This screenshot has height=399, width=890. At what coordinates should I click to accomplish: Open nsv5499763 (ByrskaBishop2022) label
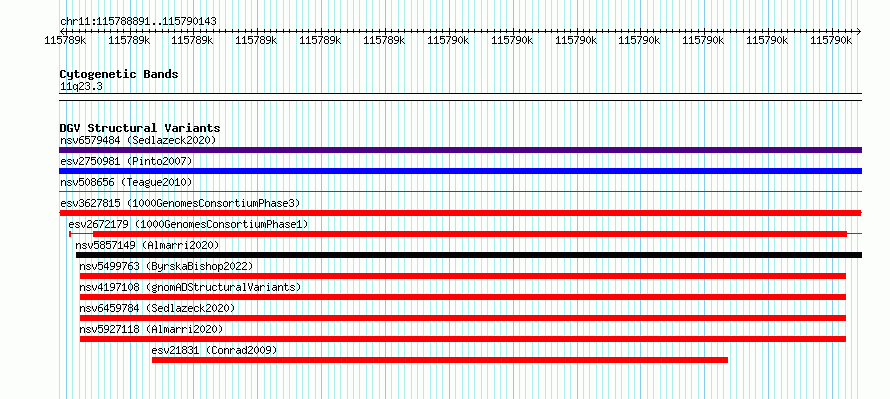click(x=166, y=266)
